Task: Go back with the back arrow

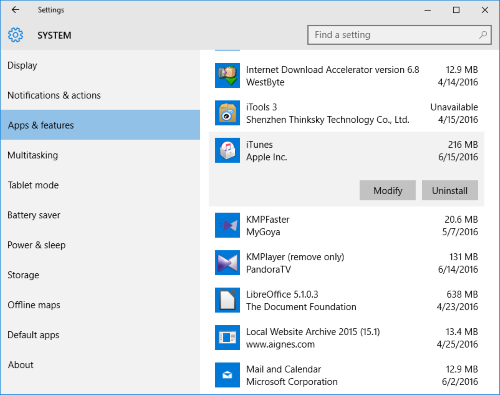Action: tap(15, 10)
